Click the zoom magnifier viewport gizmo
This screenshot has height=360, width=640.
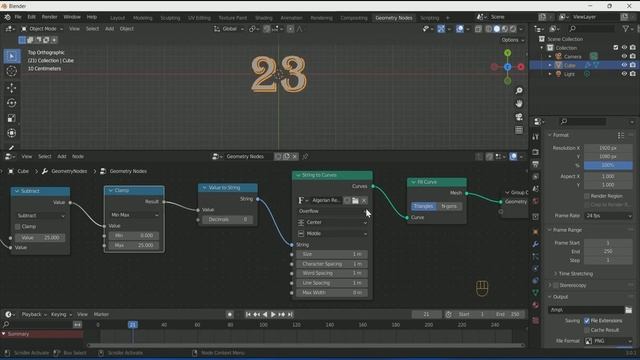(x=519, y=91)
